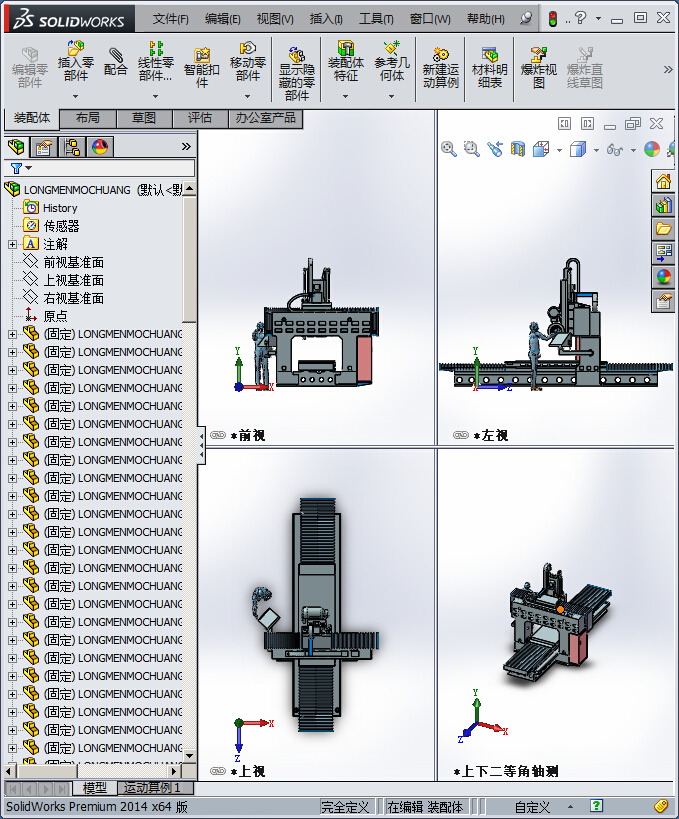Open FeatureManager design tree tab icon
The width and height of the screenshot is (679, 819).
click(17, 147)
